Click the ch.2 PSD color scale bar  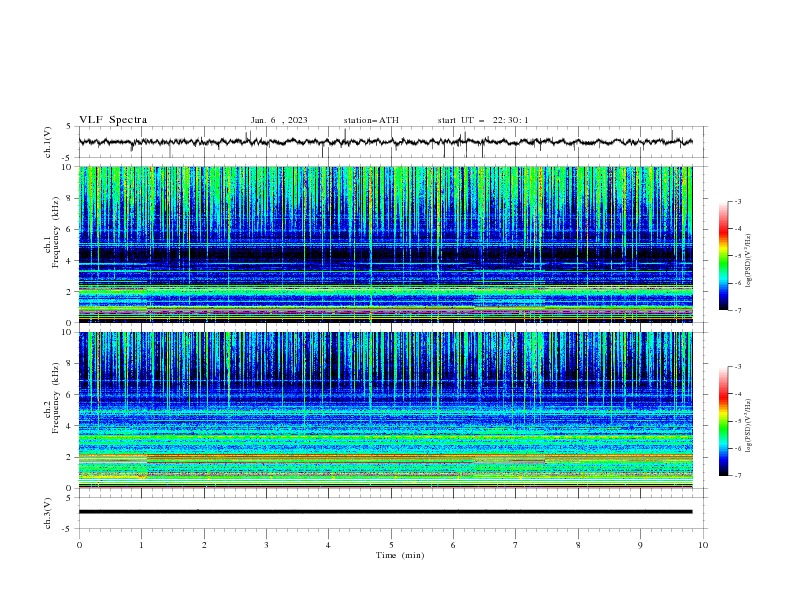[x=724, y=421]
